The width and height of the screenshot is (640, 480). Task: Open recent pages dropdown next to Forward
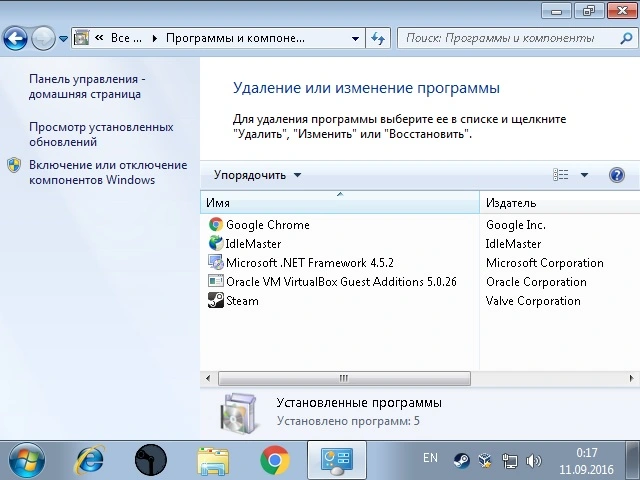click(63, 39)
